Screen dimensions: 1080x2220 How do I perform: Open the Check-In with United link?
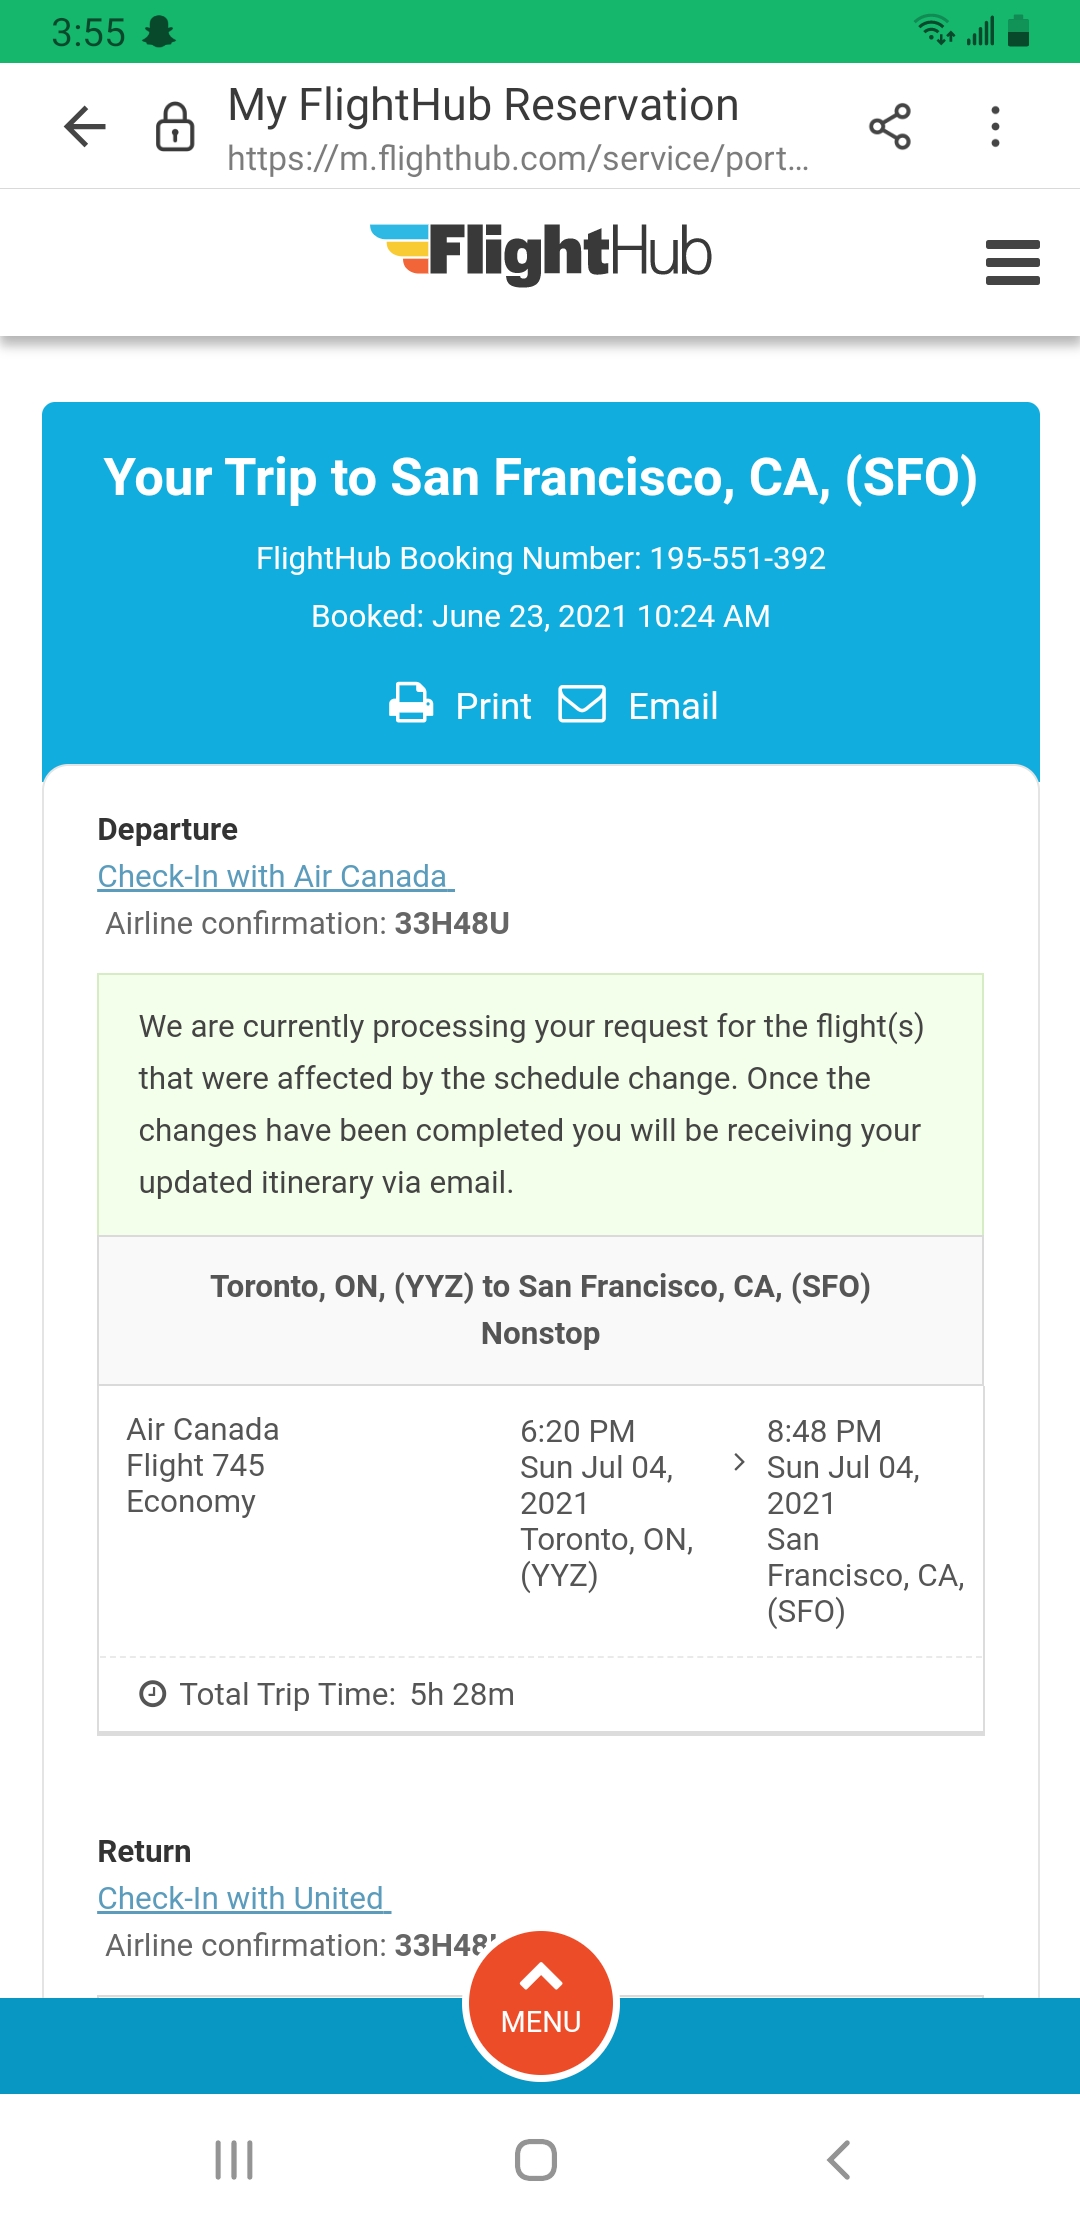click(x=240, y=1897)
